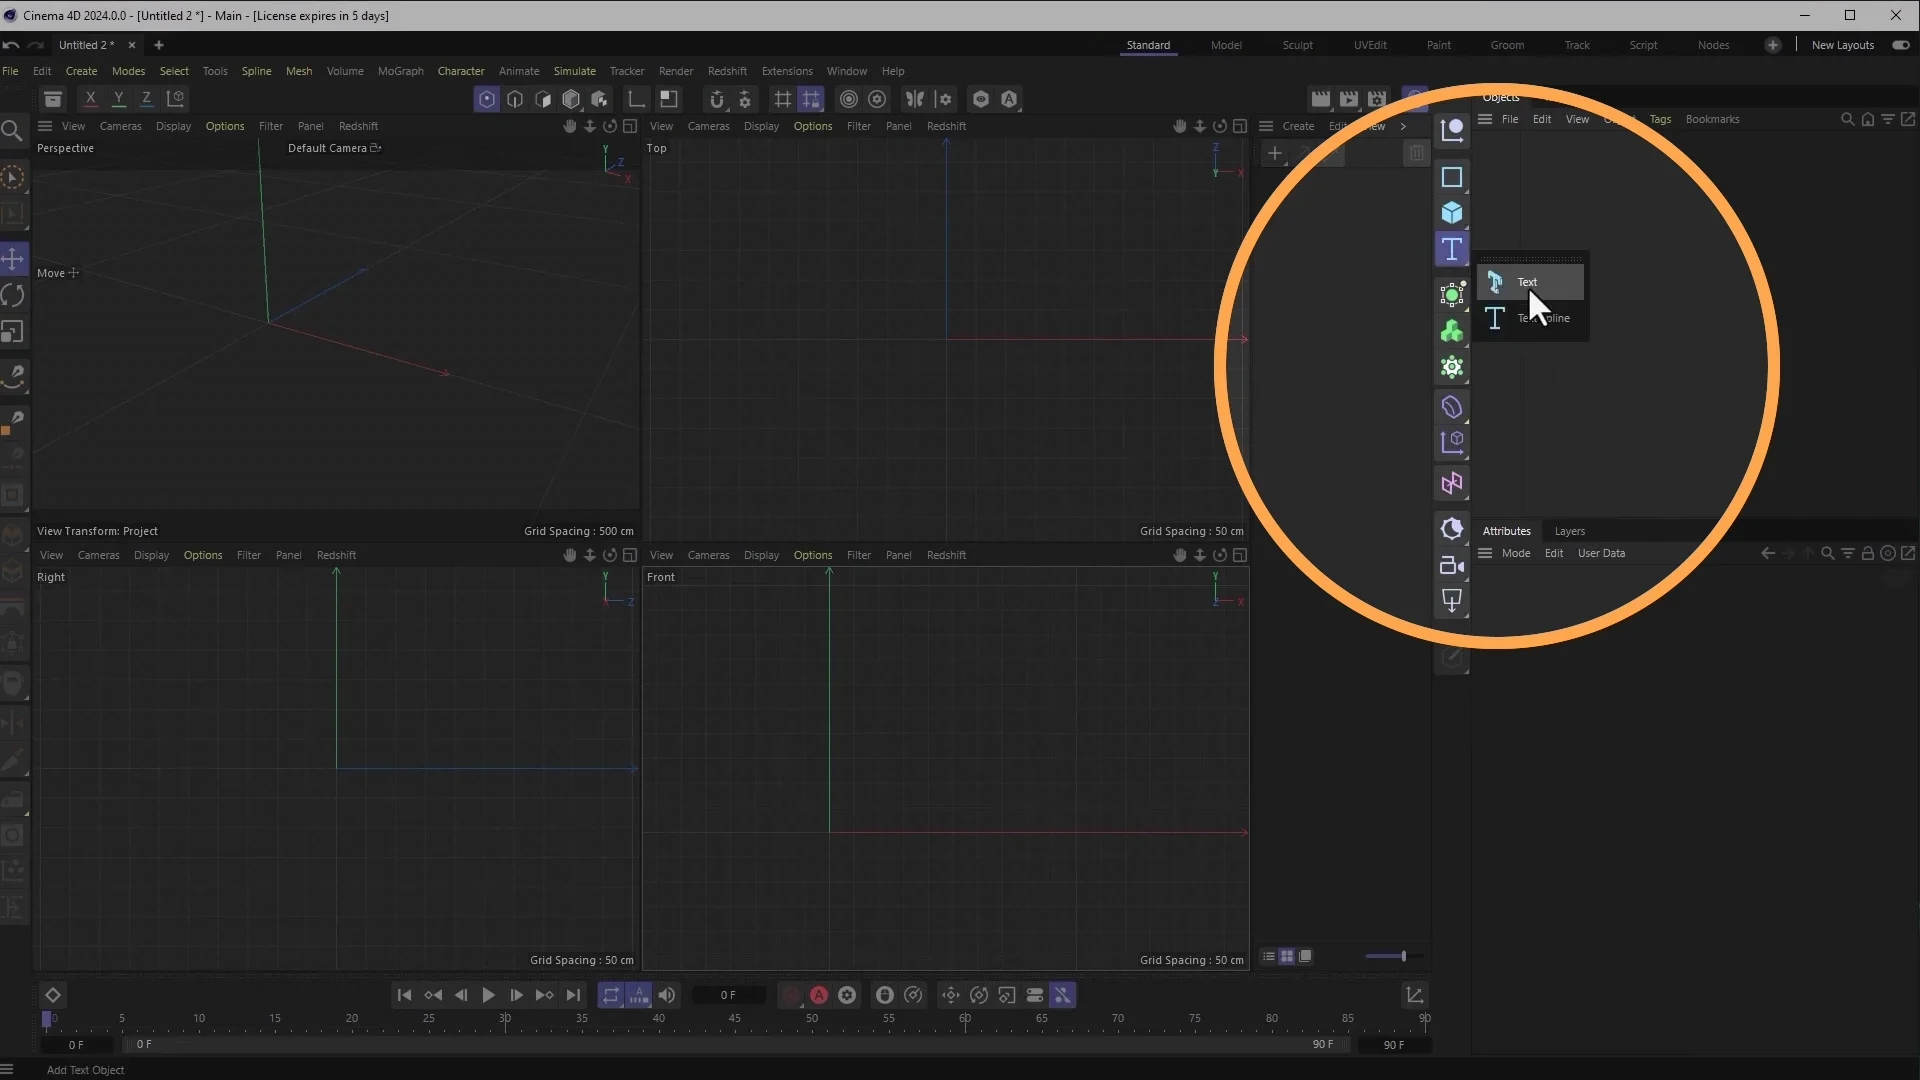Image resolution: width=1920 pixels, height=1080 pixels.
Task: Go to end of animation
Action: (573, 995)
